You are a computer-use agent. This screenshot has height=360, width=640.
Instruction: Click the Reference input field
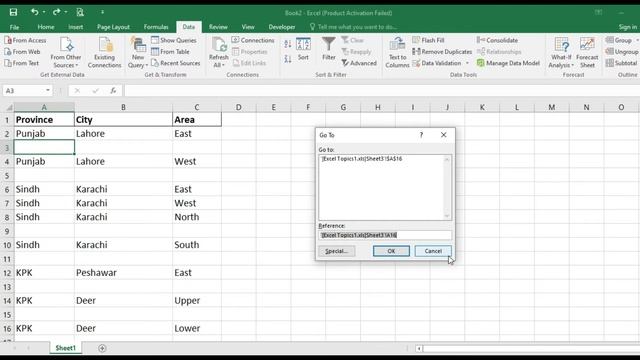384,235
